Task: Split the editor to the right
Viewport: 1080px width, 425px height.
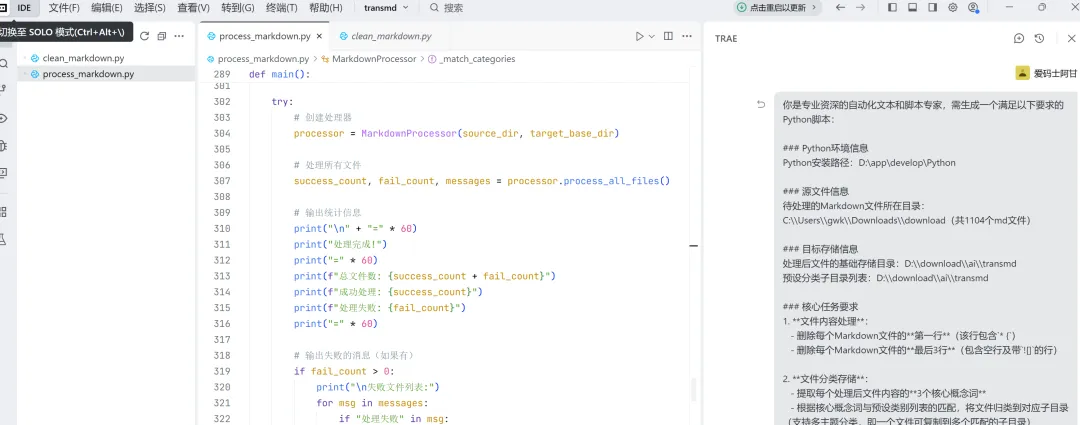Action: pos(668,37)
